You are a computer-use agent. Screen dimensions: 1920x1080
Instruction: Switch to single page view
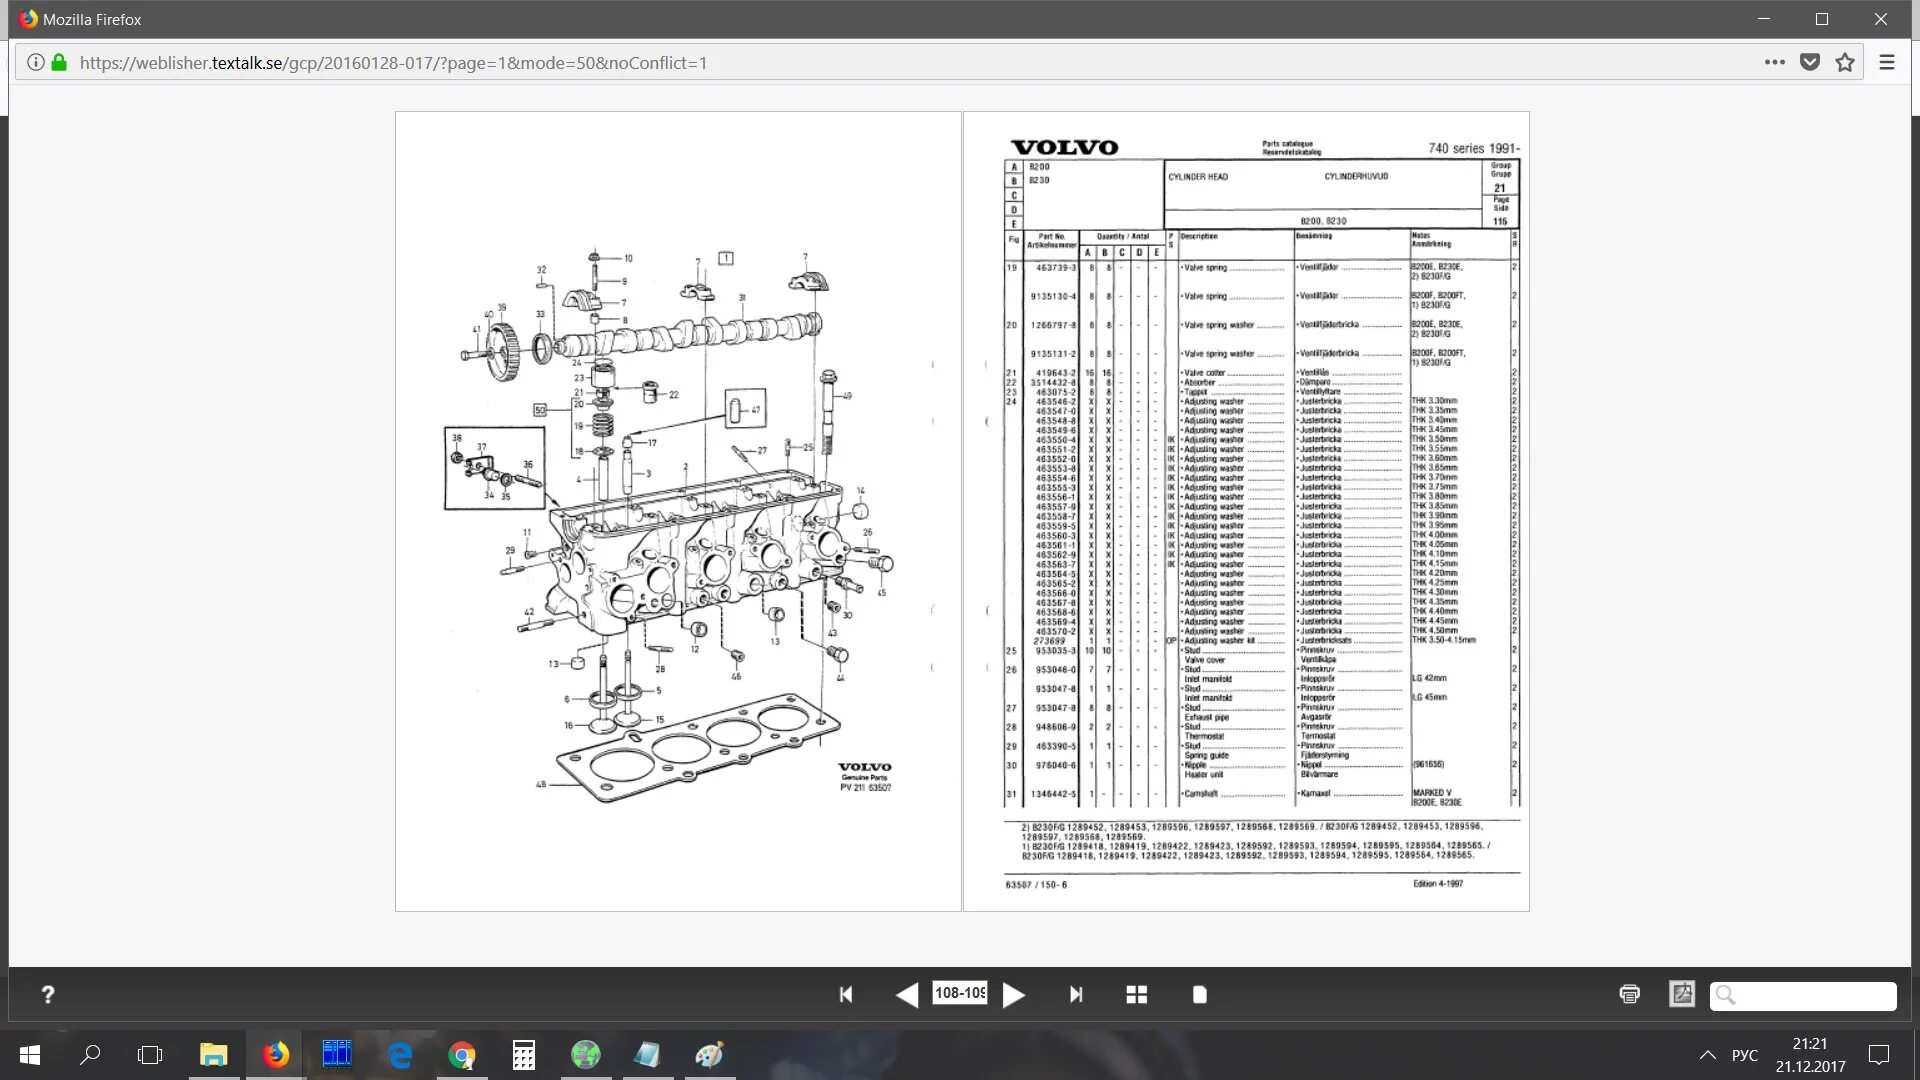pyautogui.click(x=1200, y=994)
